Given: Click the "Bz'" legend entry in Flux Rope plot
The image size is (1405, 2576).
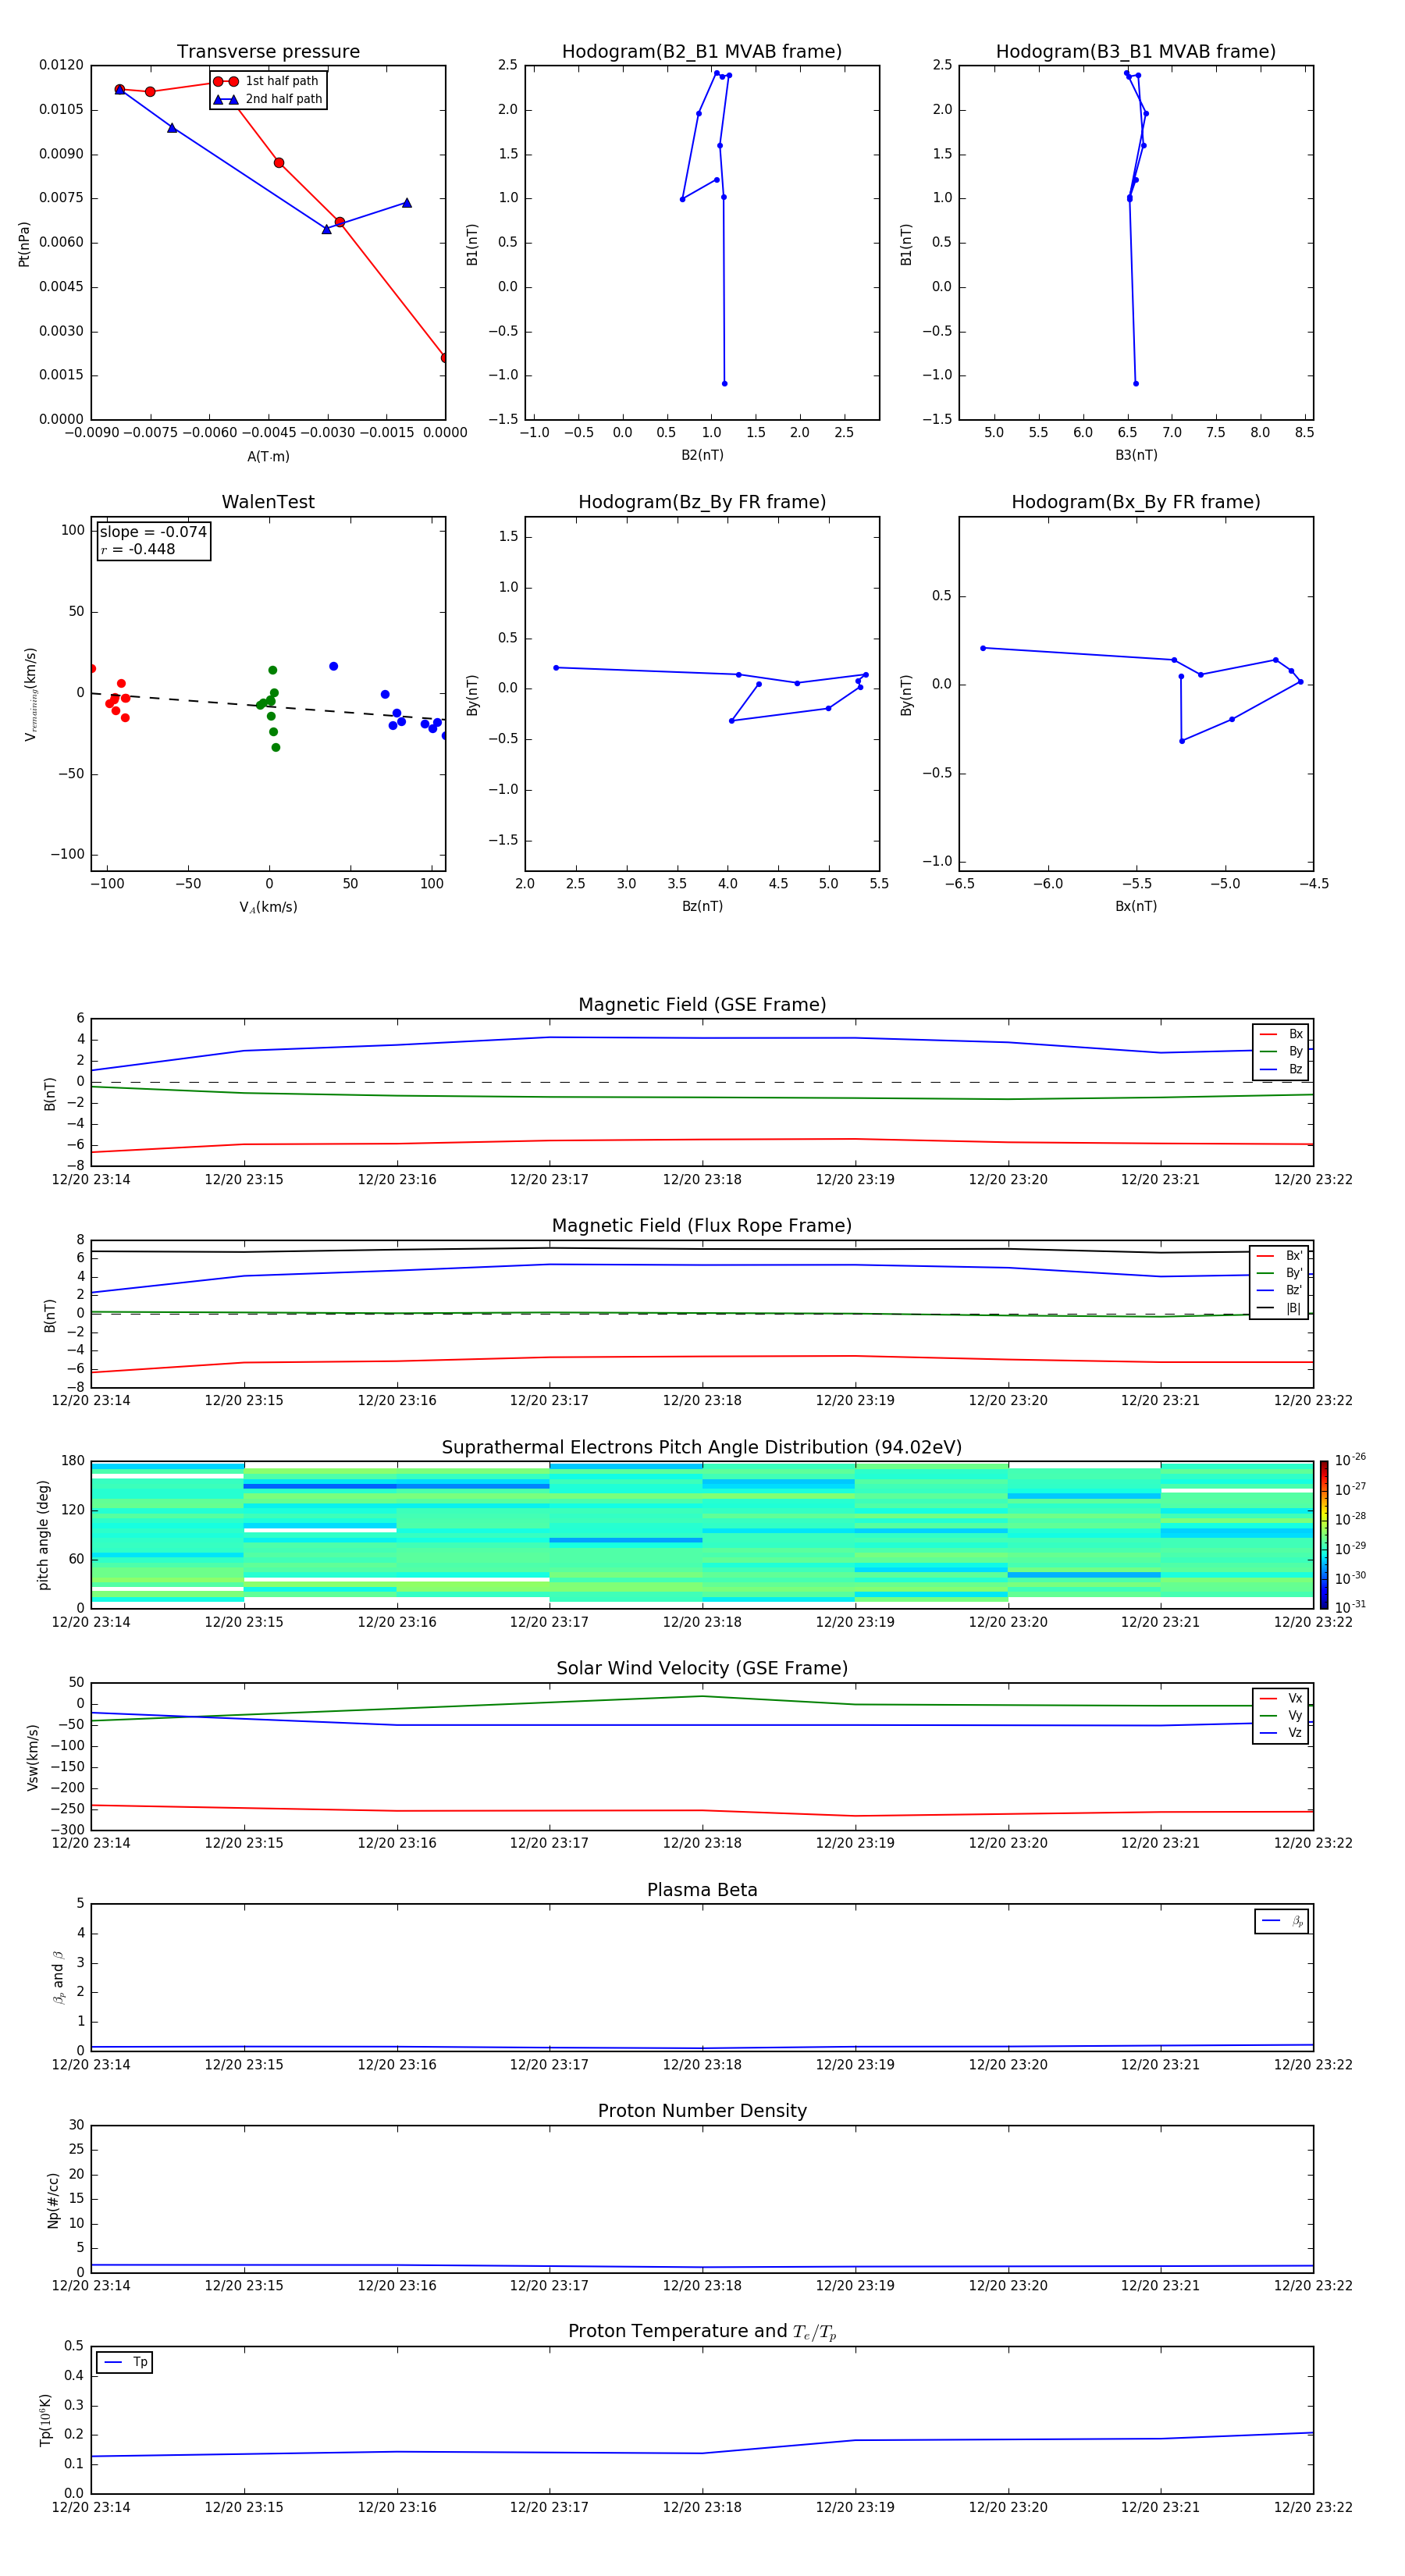Looking at the screenshot, I should tap(1279, 1291).
